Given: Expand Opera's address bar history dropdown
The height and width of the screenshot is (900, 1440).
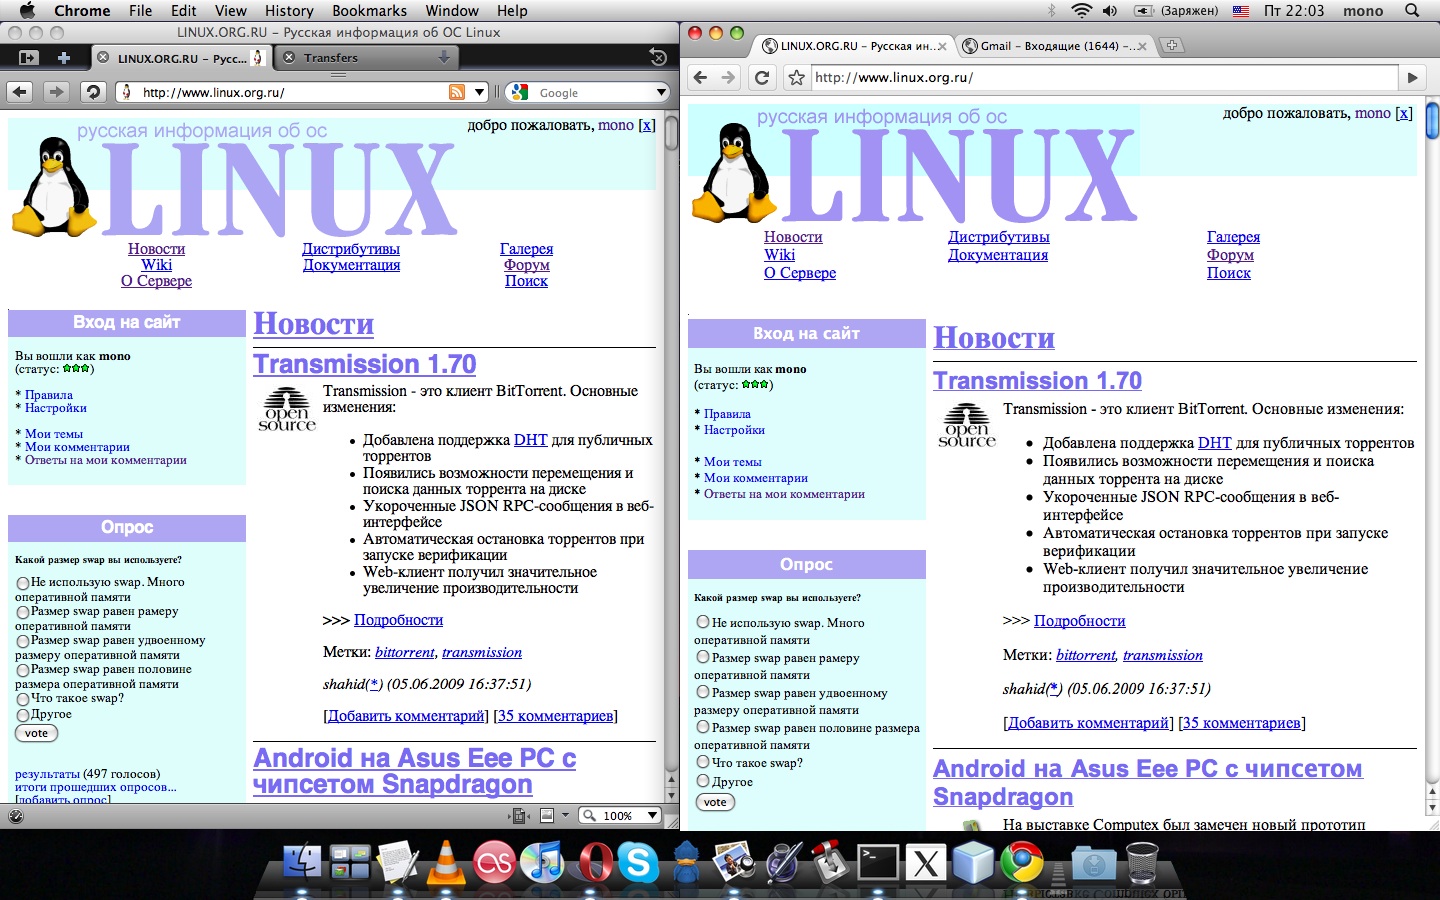Looking at the screenshot, I should pyautogui.click(x=480, y=92).
